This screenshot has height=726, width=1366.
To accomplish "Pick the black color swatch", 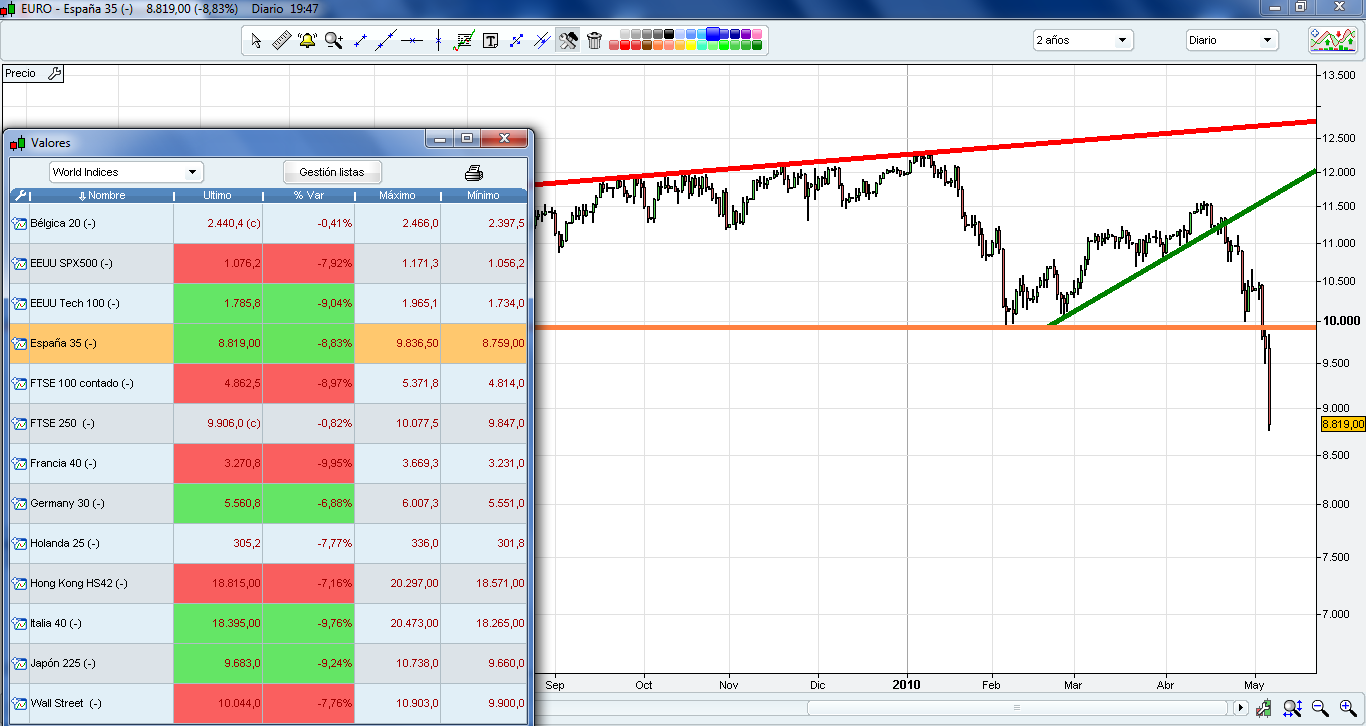I will (x=669, y=34).
